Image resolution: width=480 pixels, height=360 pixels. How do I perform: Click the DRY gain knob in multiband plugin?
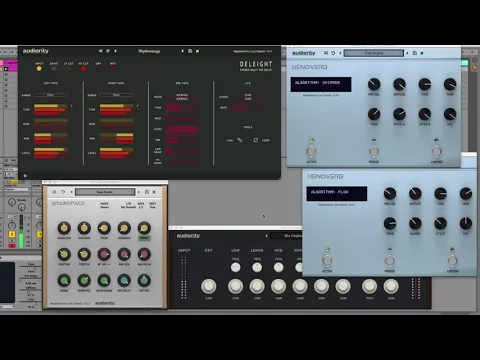(209, 286)
